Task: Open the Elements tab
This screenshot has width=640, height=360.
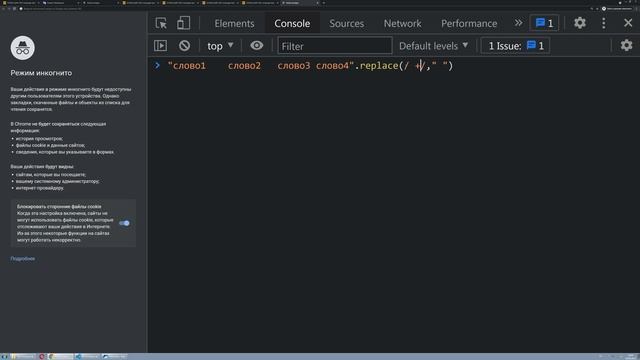Action: [234, 23]
